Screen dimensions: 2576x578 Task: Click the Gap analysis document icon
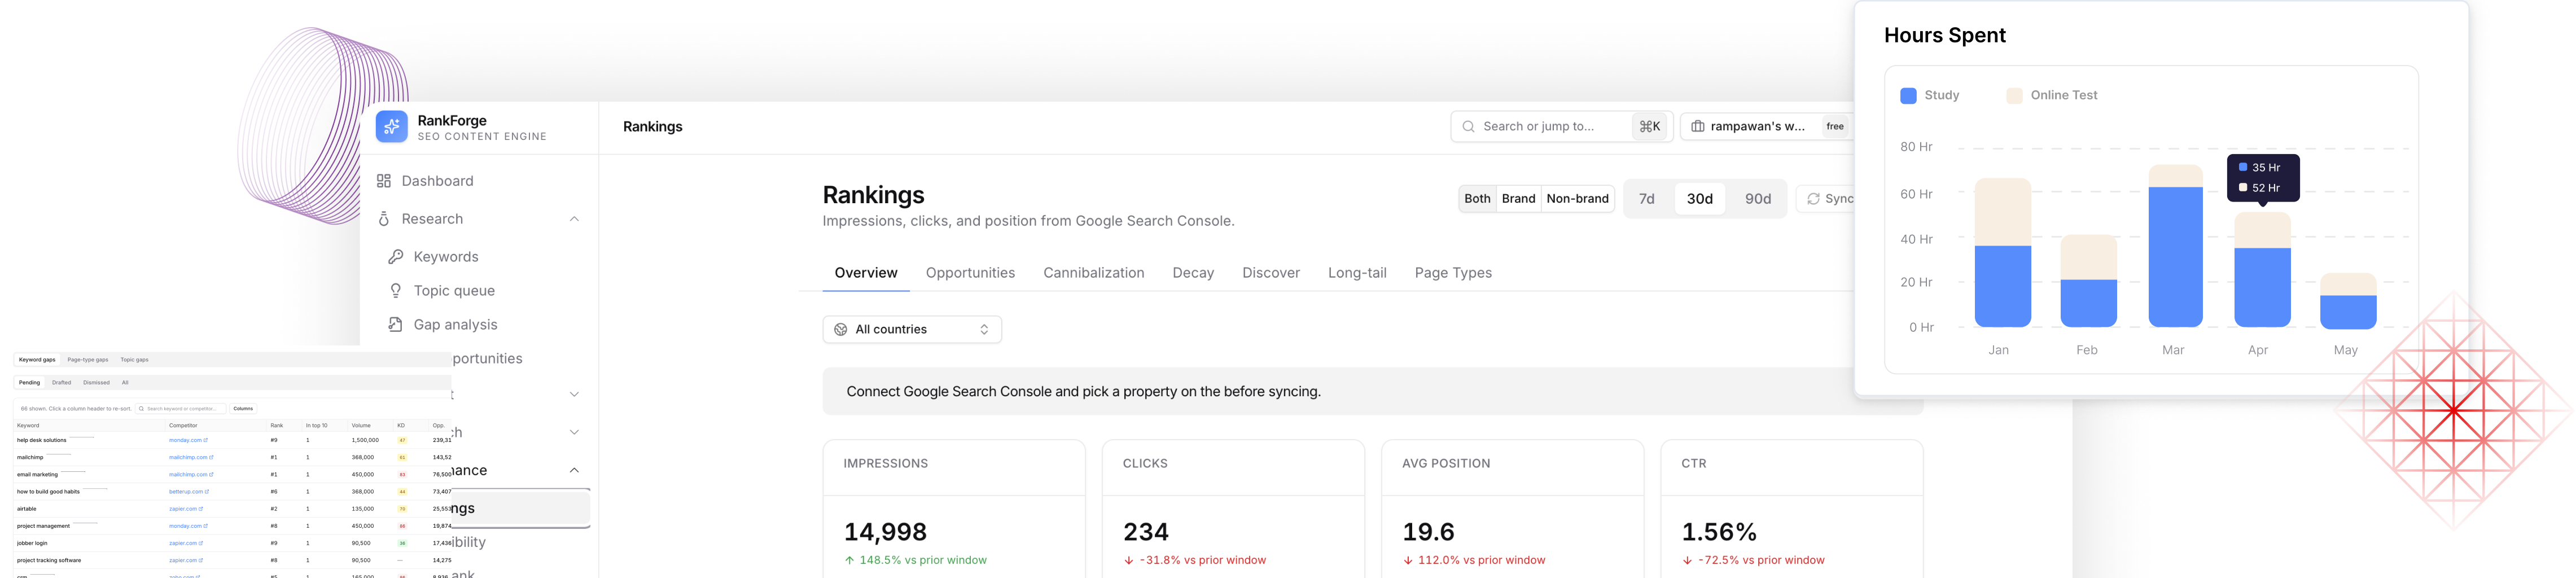coord(396,325)
